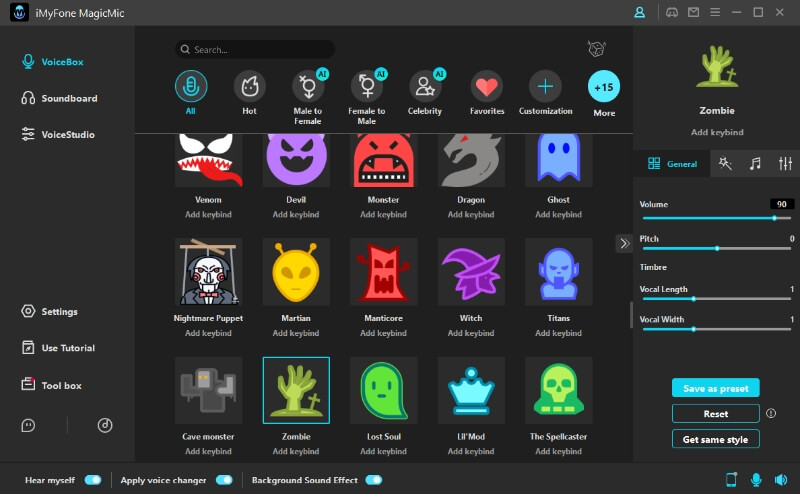800x494 pixels.
Task: Toggle the Apply voice changer switch
Action: point(224,480)
